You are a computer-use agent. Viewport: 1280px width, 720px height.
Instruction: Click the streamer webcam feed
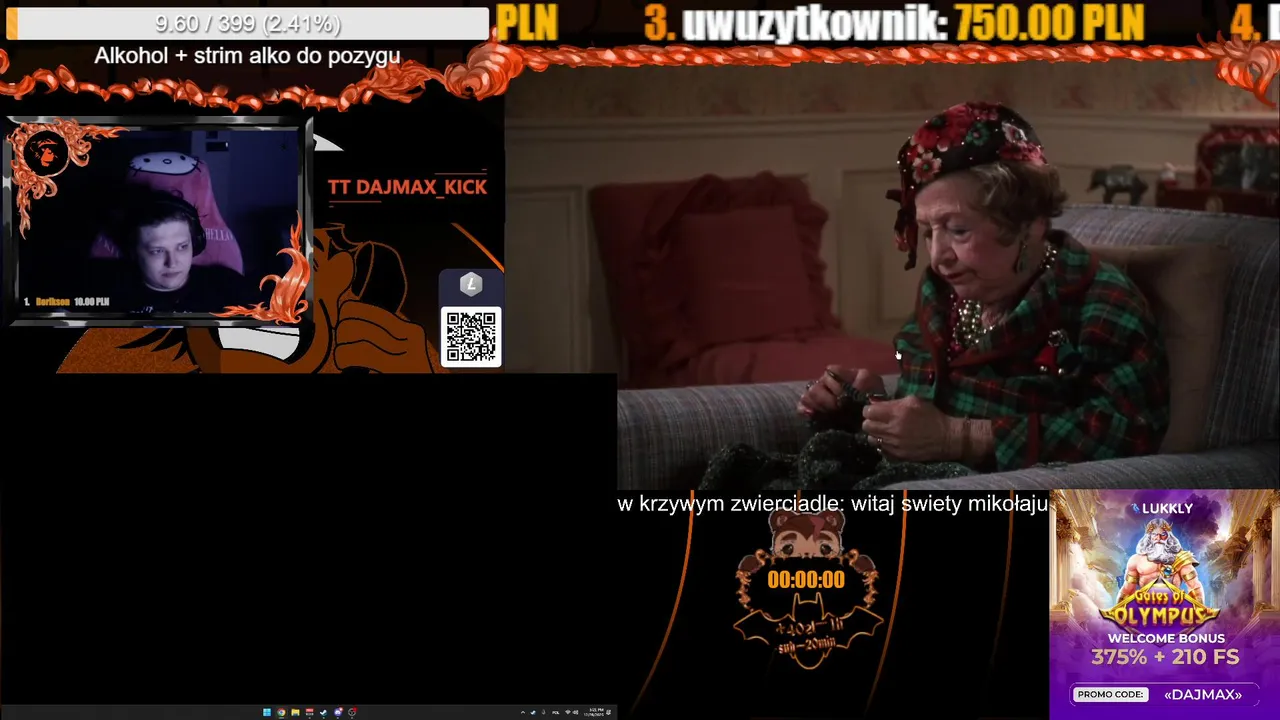[160, 220]
